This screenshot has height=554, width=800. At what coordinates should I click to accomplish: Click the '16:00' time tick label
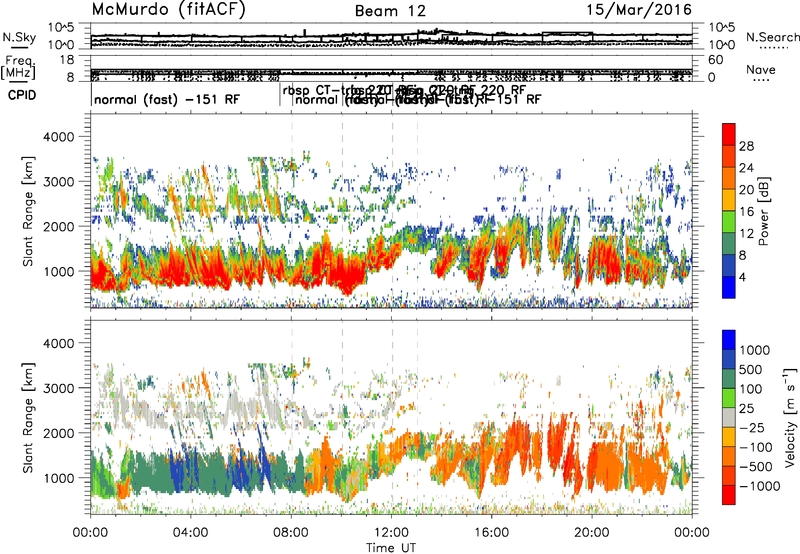tap(491, 533)
